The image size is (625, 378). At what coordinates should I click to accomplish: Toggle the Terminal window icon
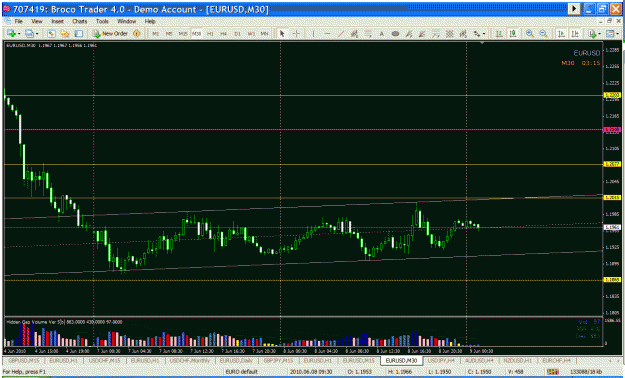coord(79,34)
